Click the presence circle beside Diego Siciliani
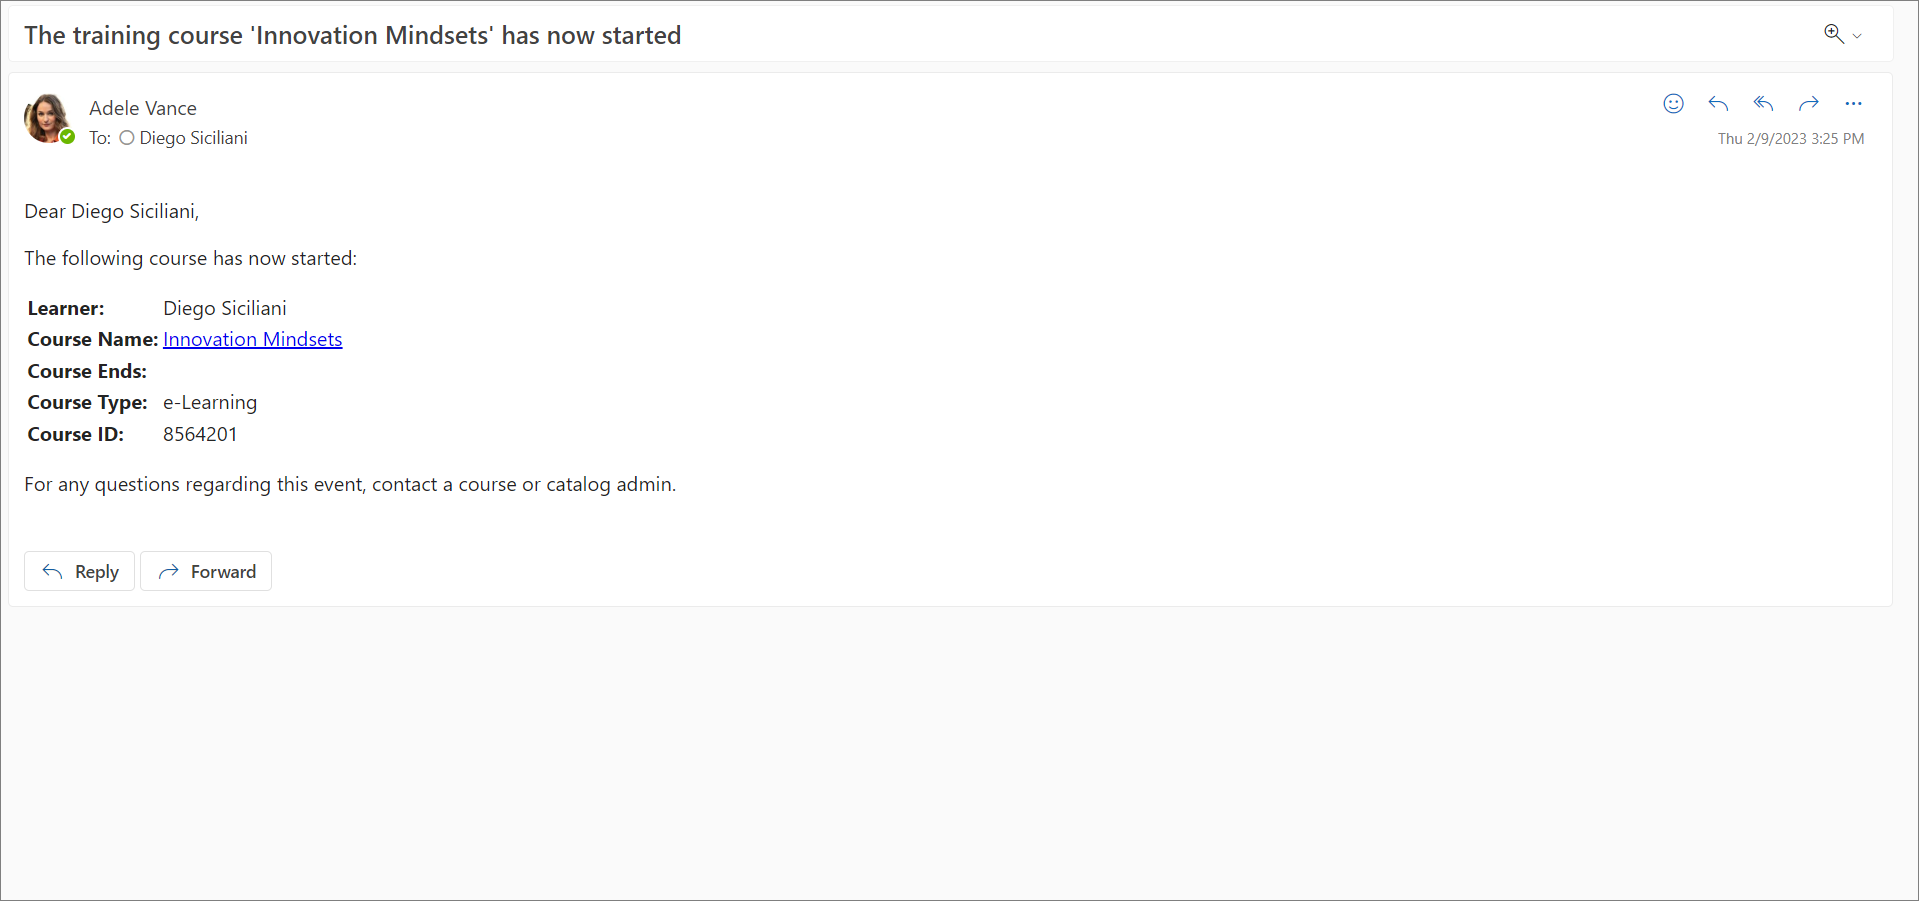Image resolution: width=1919 pixels, height=901 pixels. pos(127,138)
